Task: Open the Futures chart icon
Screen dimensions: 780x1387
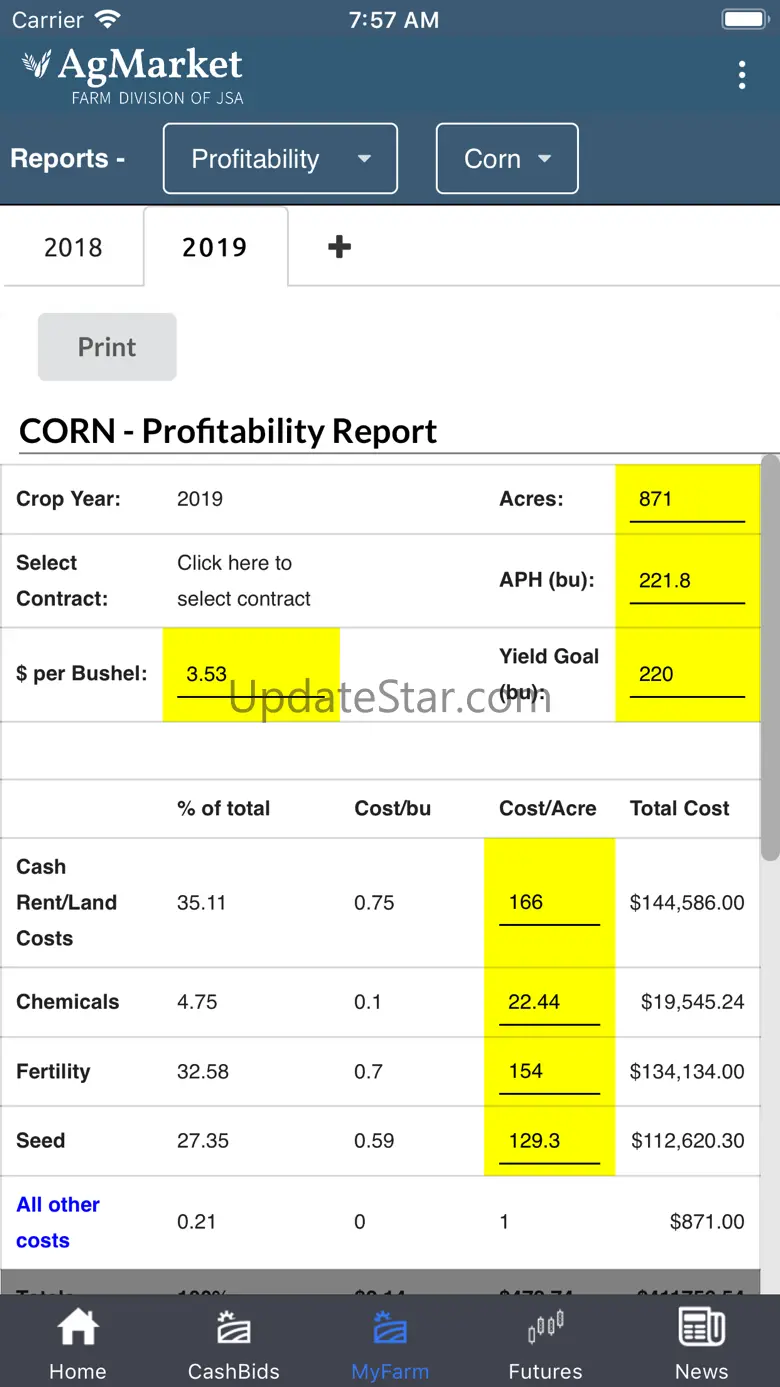Action: point(545,1328)
